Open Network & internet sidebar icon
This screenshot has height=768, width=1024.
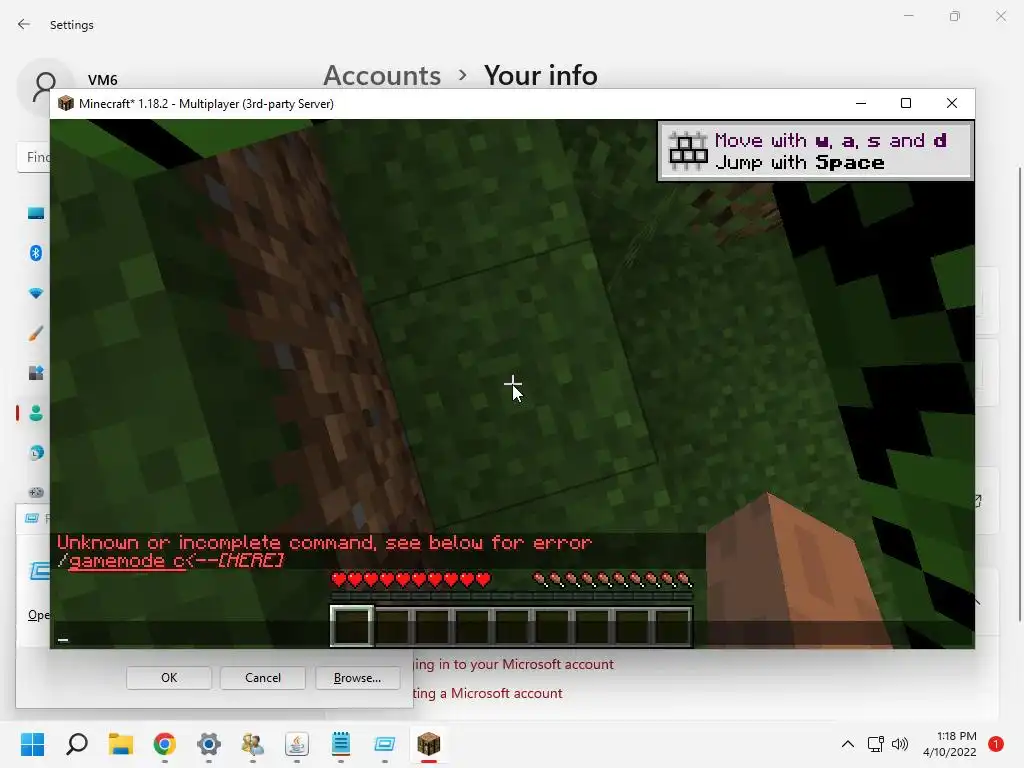click(x=36, y=293)
